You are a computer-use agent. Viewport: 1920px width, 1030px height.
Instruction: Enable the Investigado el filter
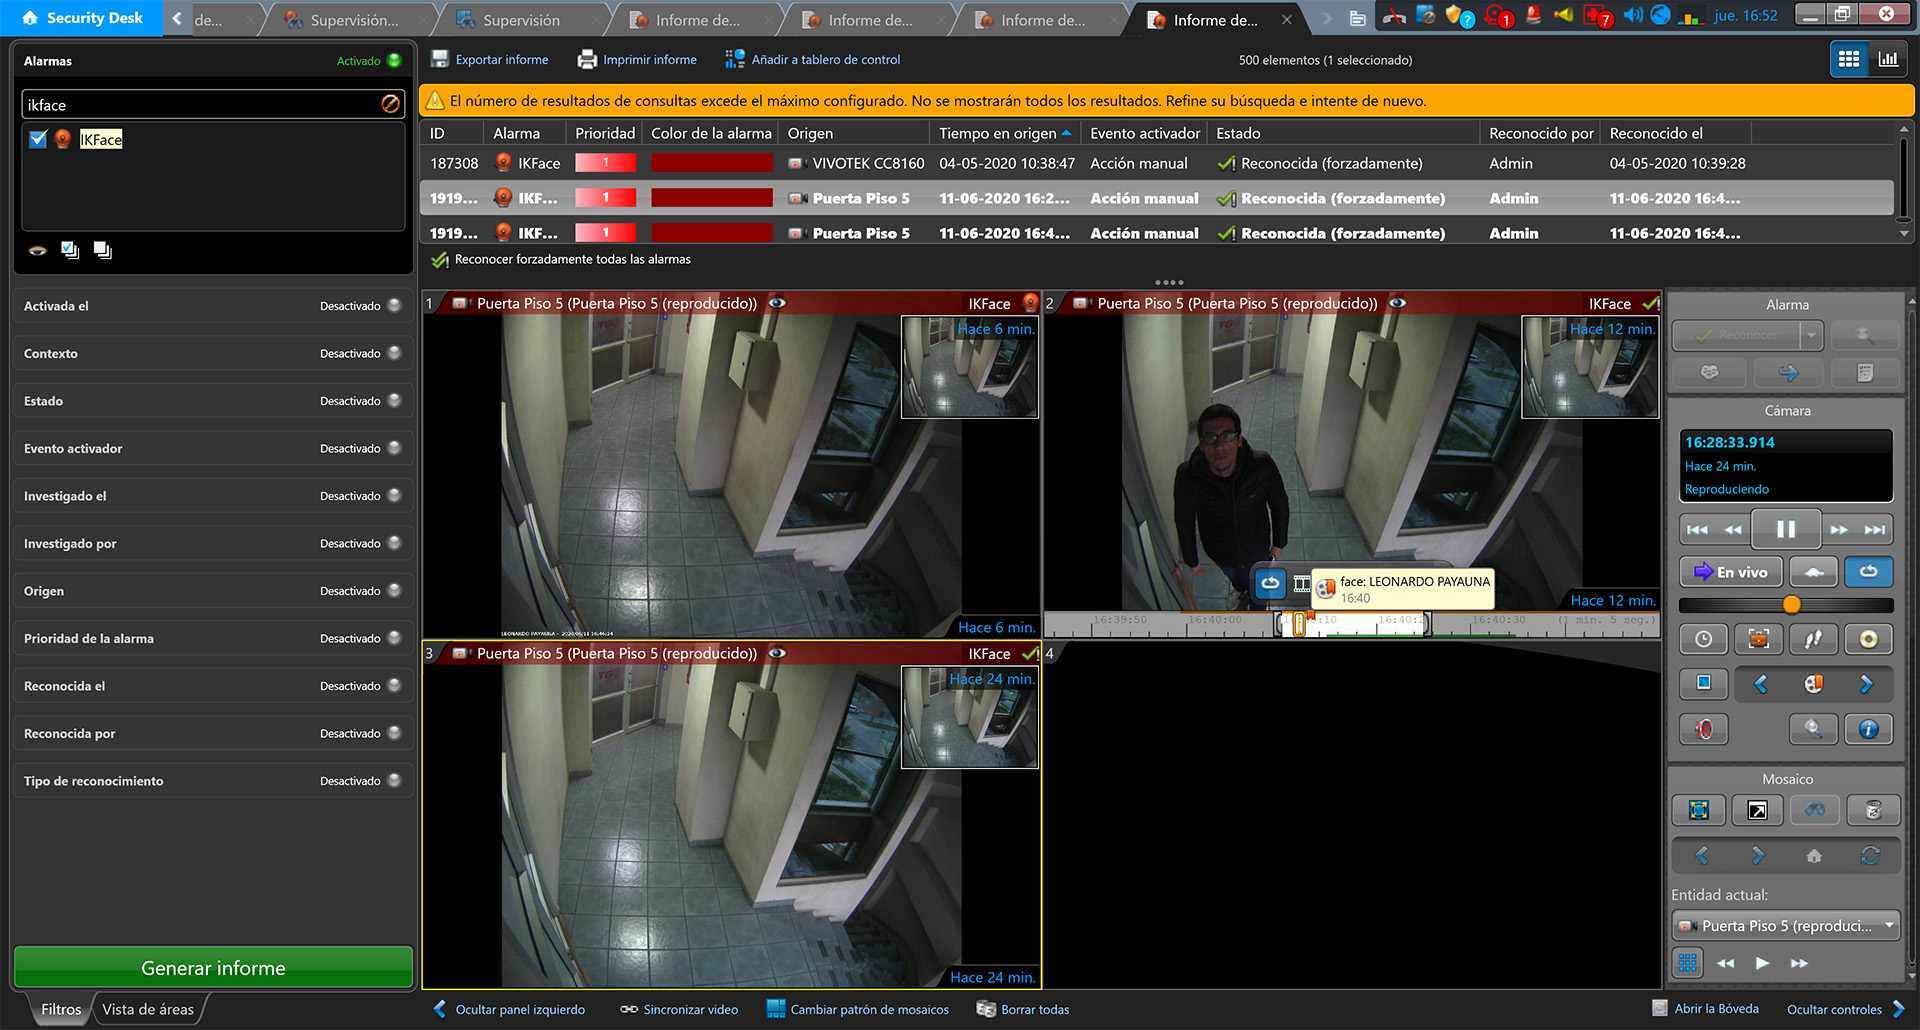(394, 496)
